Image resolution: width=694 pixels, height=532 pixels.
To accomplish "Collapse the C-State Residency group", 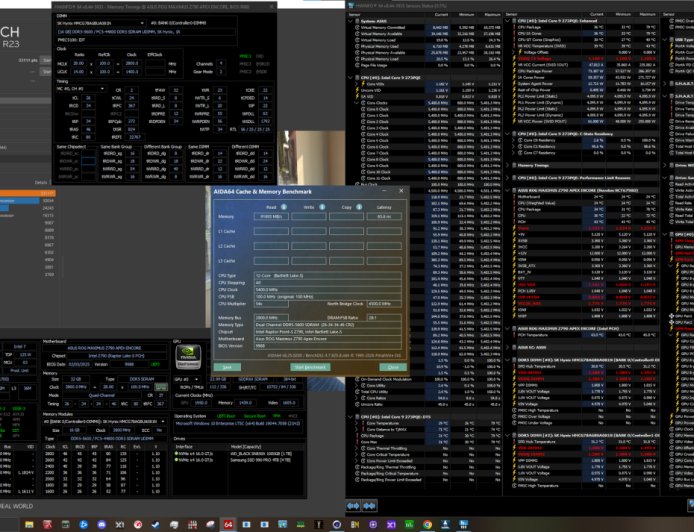I will click(507, 134).
